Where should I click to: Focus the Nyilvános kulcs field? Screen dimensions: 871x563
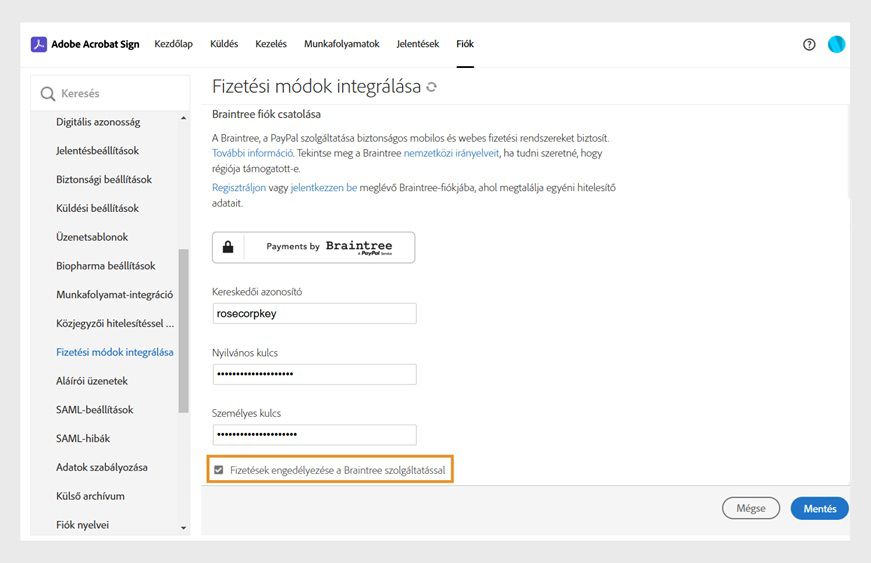coord(314,374)
